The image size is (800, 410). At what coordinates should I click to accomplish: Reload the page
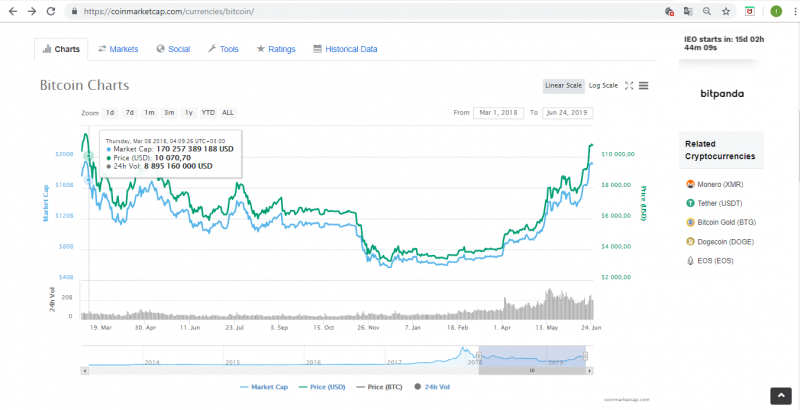[51, 11]
